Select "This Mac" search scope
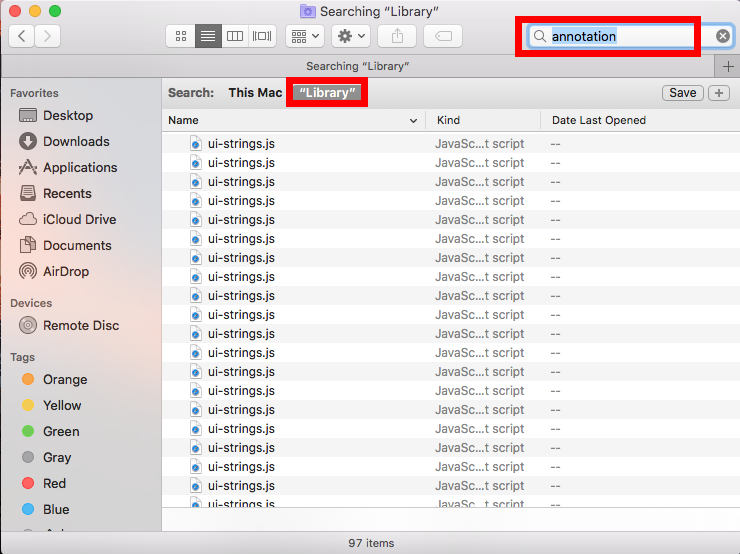This screenshot has width=740, height=554. click(255, 93)
